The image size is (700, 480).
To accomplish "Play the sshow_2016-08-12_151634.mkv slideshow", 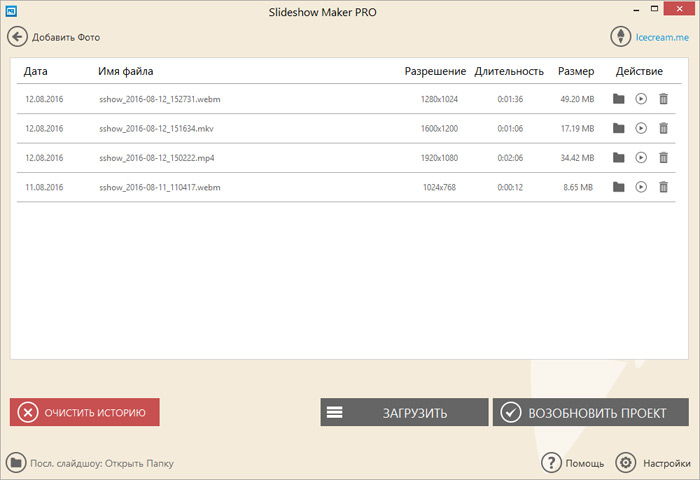I will click(641, 128).
